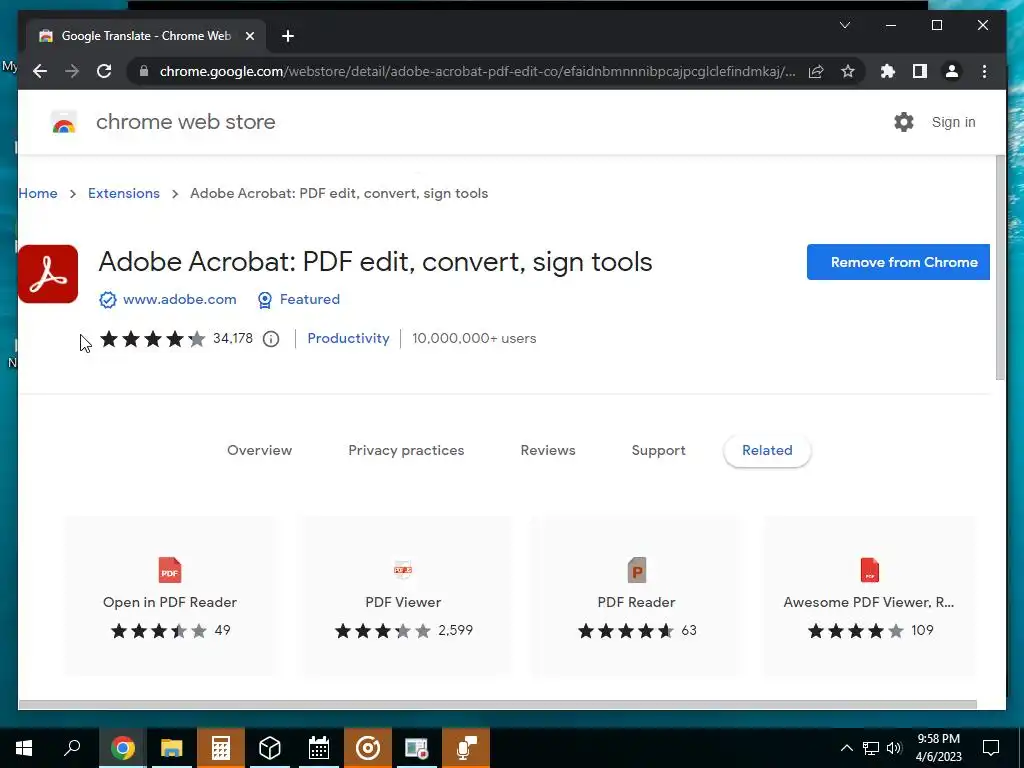The image size is (1024, 768).
Task: Open the Calculator taskbar app
Action: [x=221, y=748]
